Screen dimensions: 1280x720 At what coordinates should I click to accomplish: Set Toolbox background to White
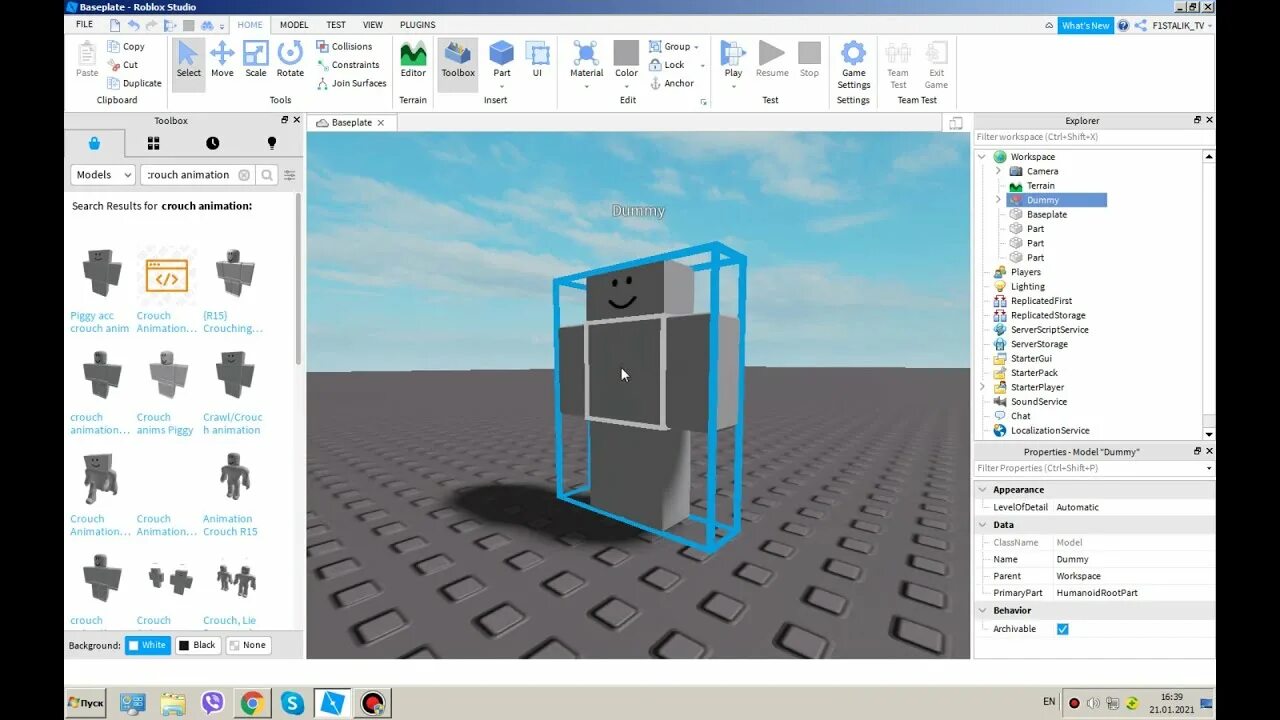(x=147, y=645)
